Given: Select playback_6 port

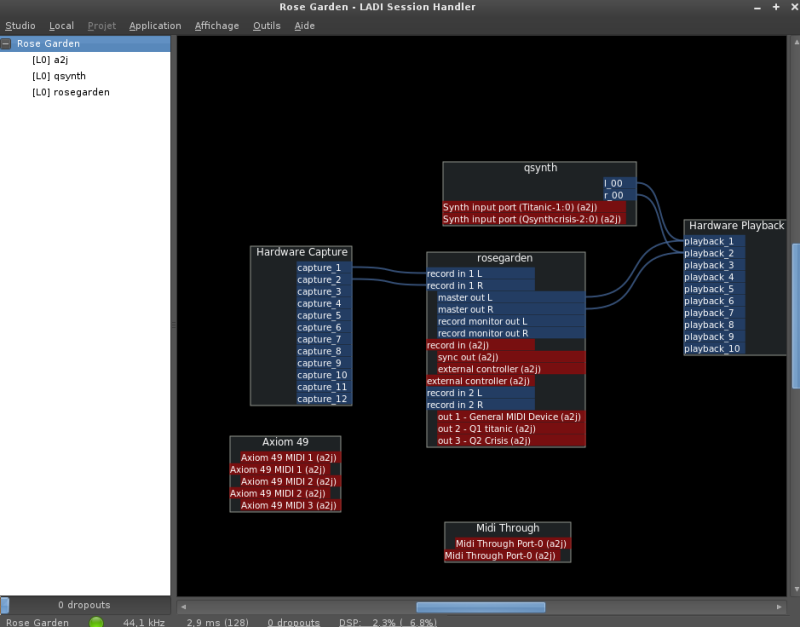Looking at the screenshot, I should coord(714,301).
